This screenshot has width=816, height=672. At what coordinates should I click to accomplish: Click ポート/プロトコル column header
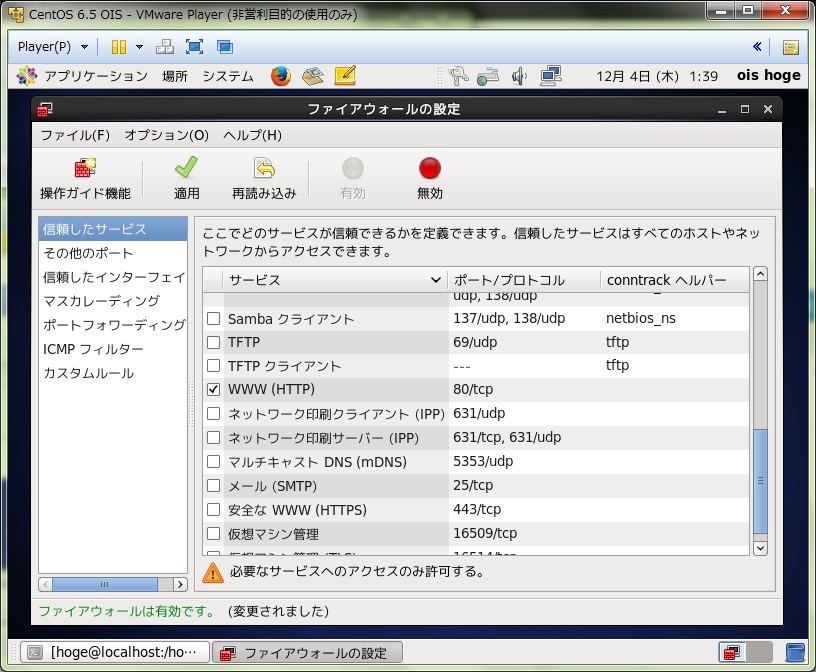524,280
